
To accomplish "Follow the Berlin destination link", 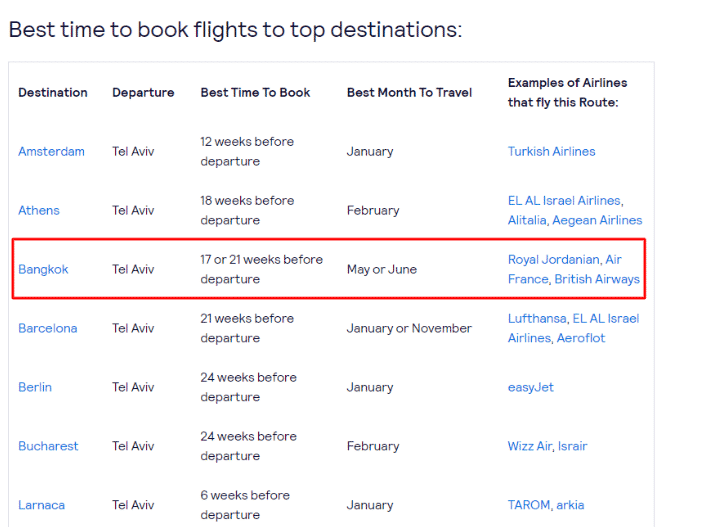I will (x=35, y=387).
